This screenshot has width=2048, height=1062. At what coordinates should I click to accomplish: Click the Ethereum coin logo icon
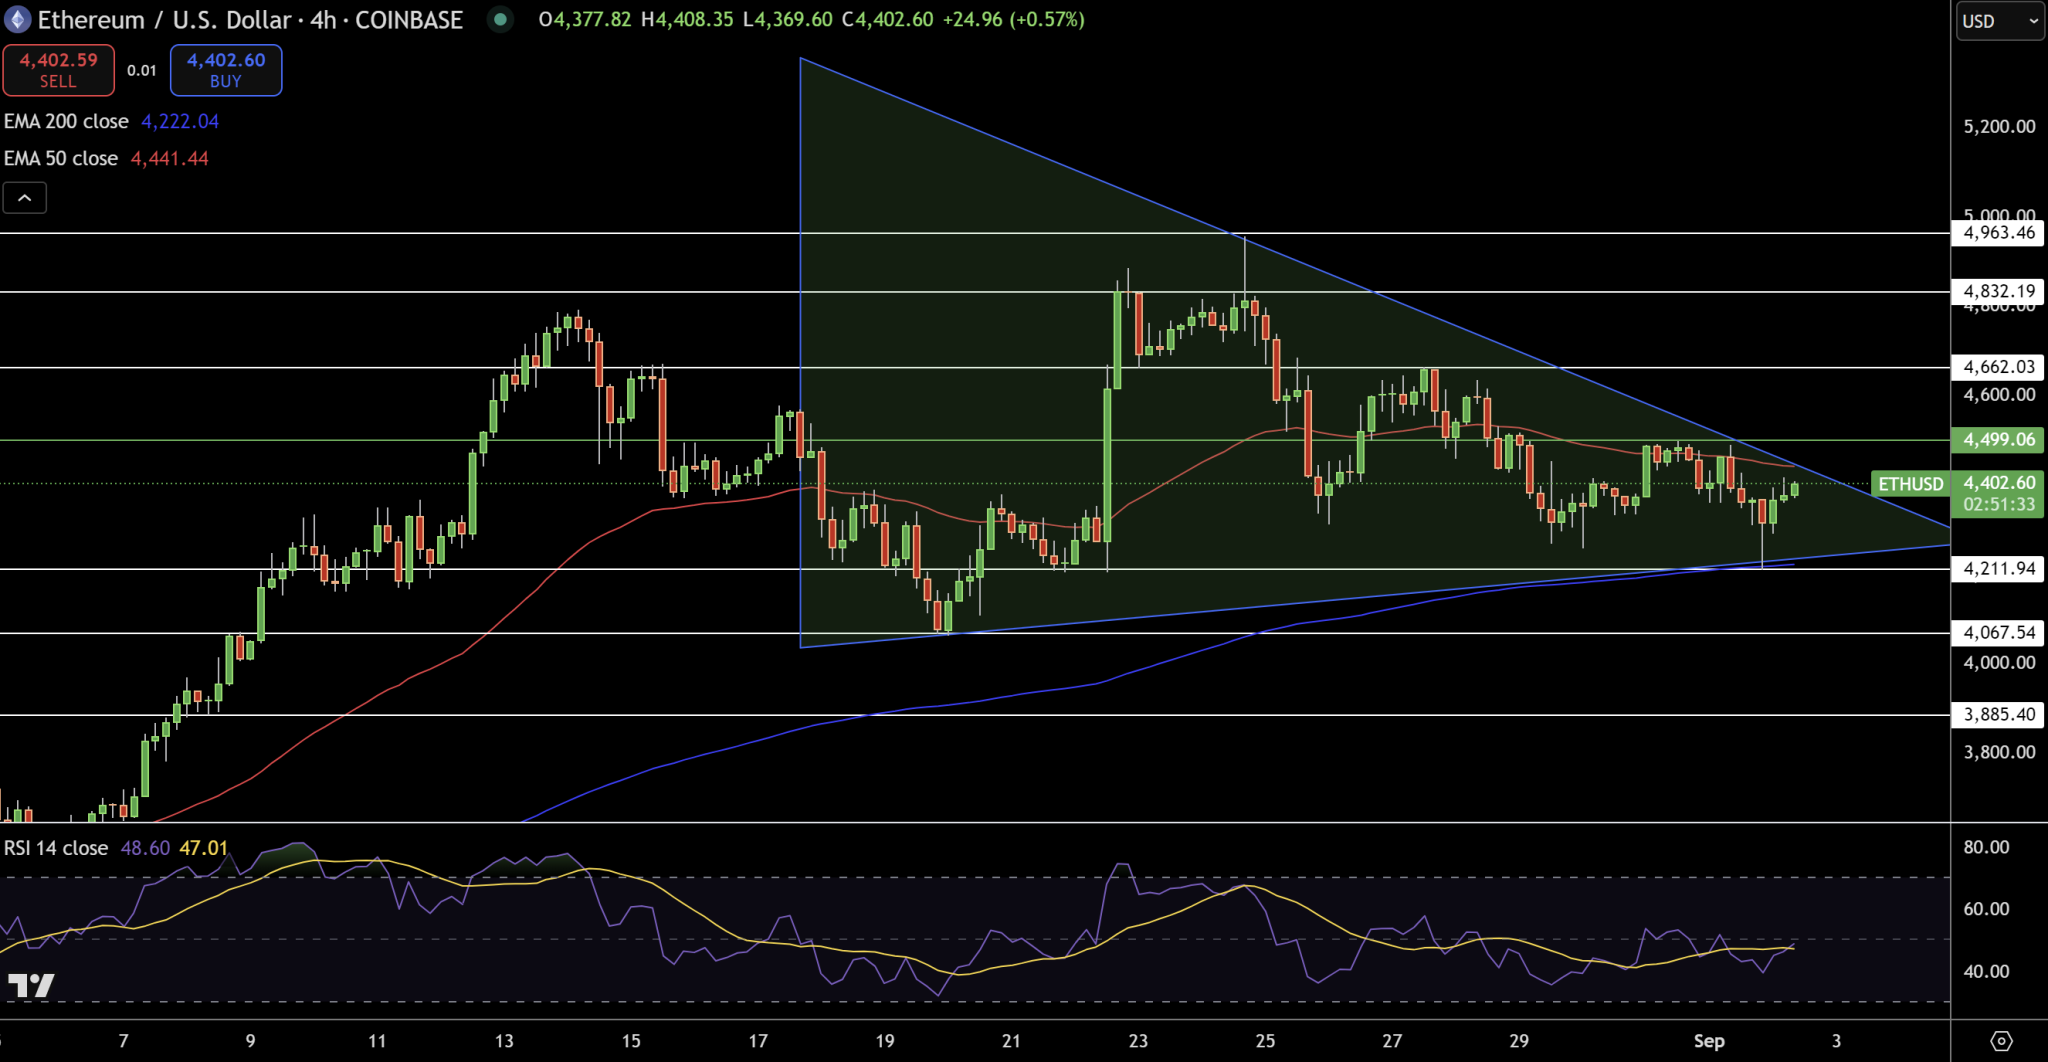16,19
